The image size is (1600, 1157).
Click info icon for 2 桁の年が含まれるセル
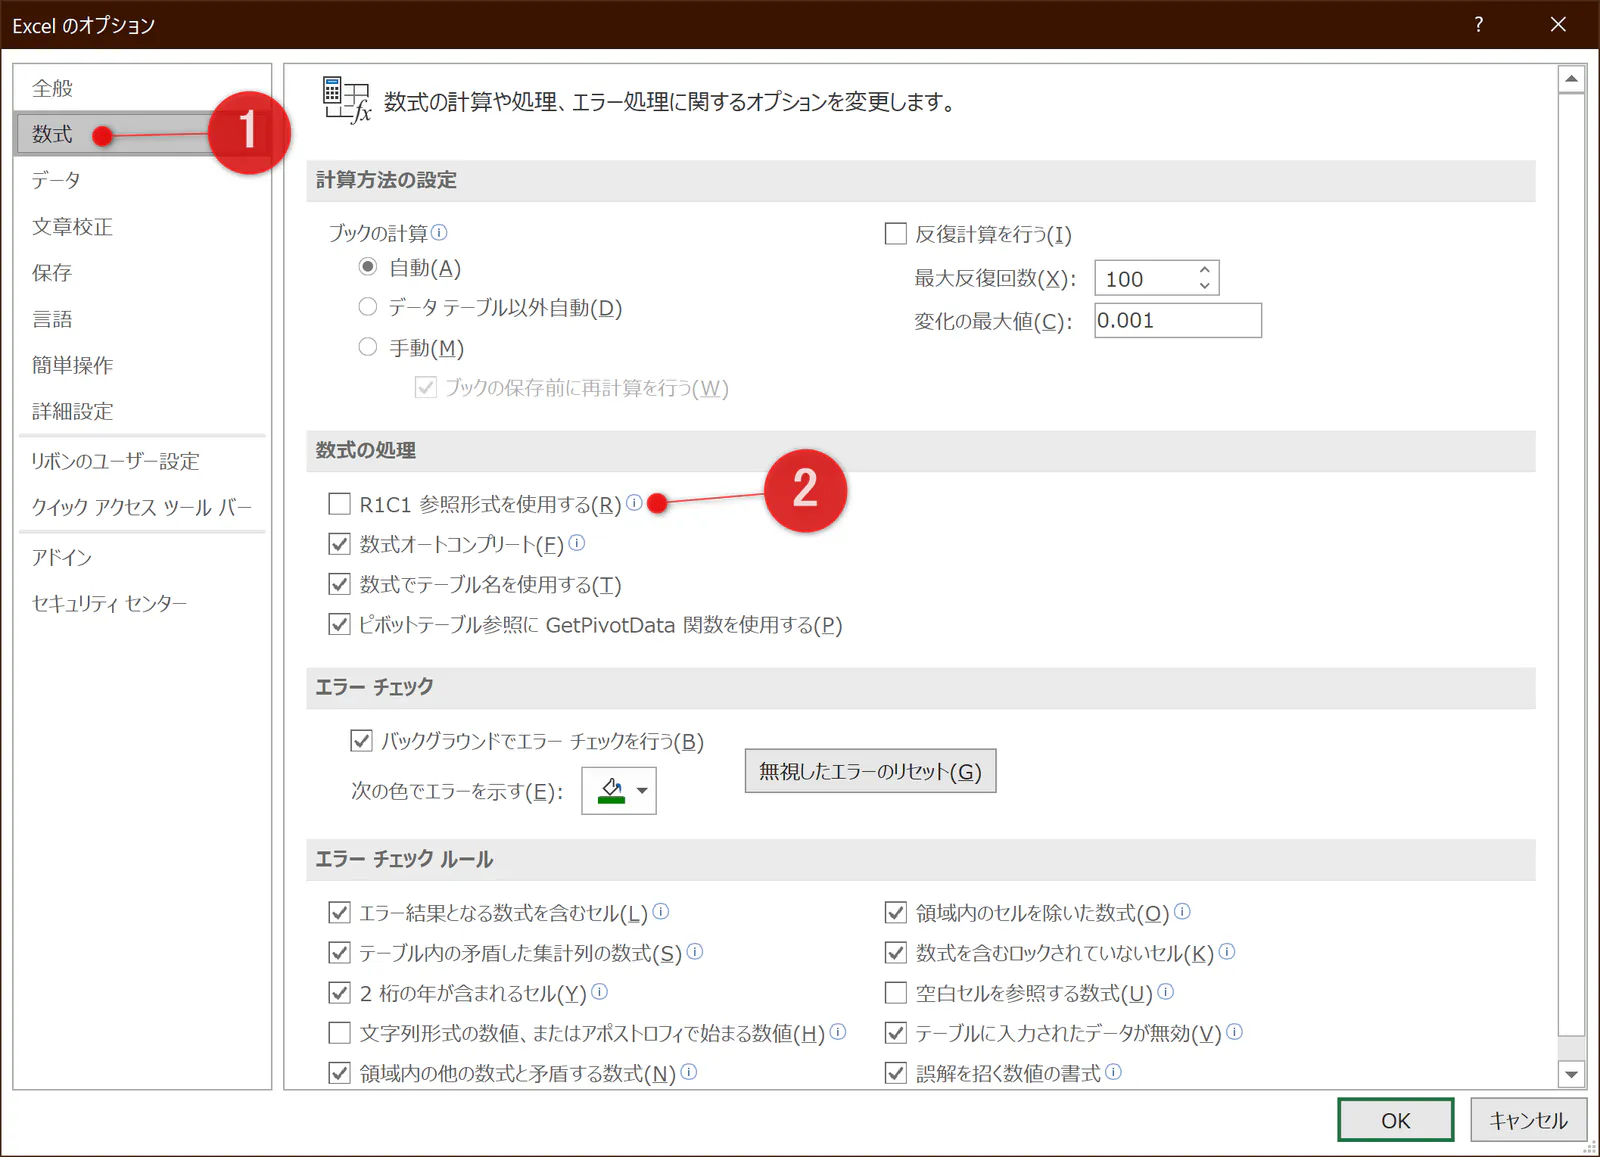(599, 991)
